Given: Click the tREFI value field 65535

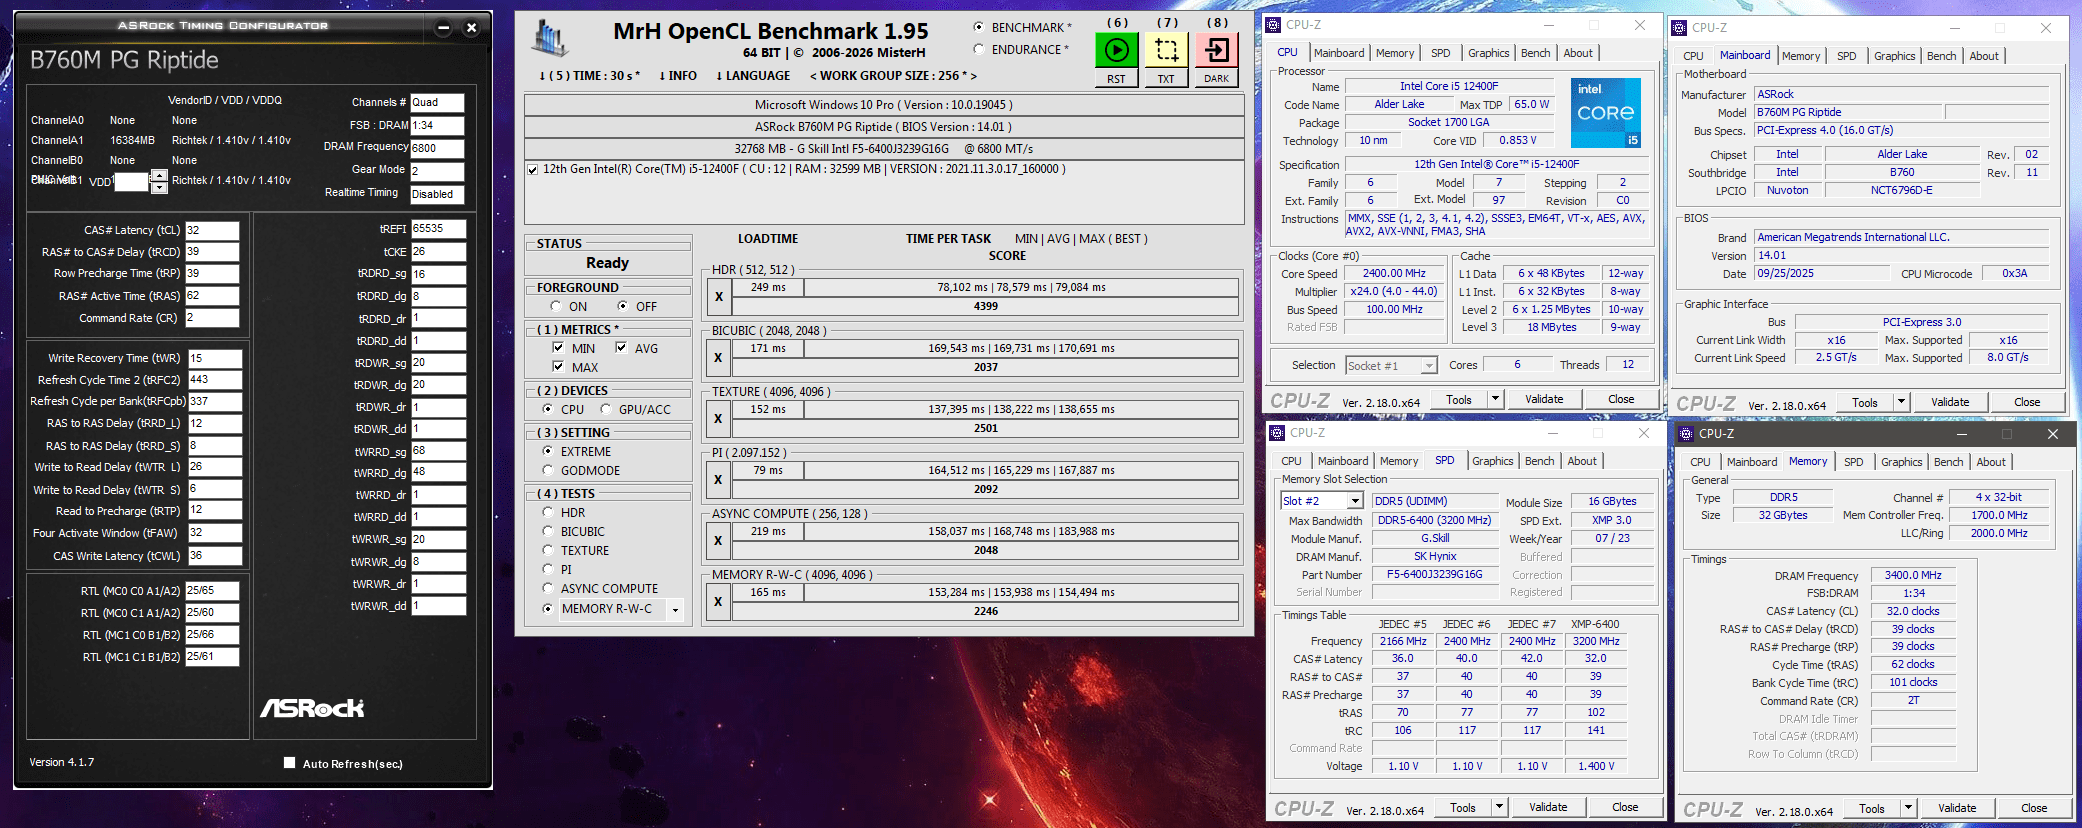Looking at the screenshot, I should pyautogui.click(x=438, y=229).
